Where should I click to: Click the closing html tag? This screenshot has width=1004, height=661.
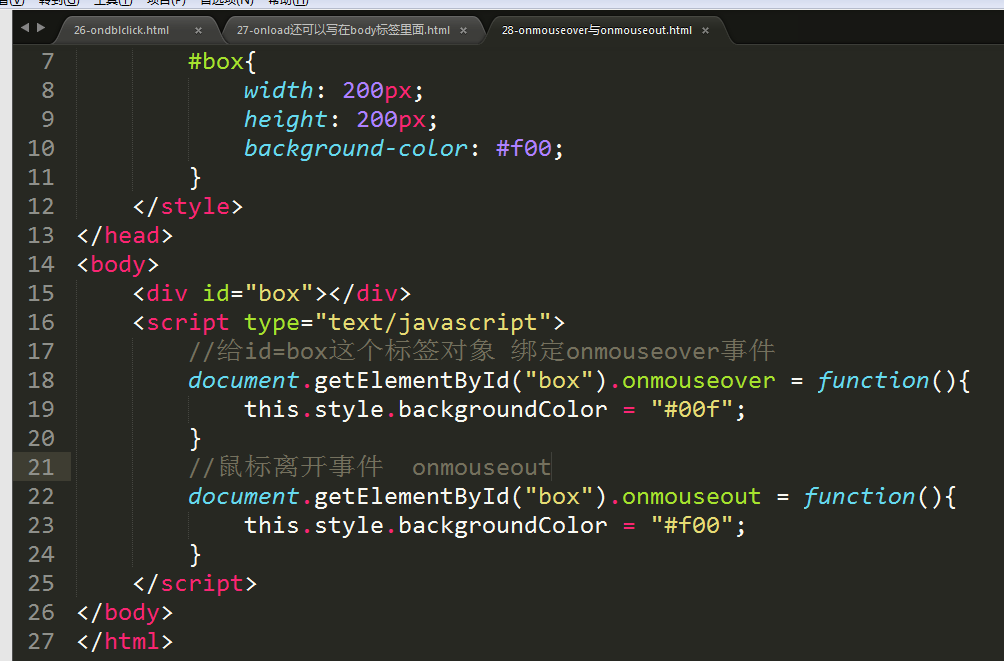(x=125, y=641)
